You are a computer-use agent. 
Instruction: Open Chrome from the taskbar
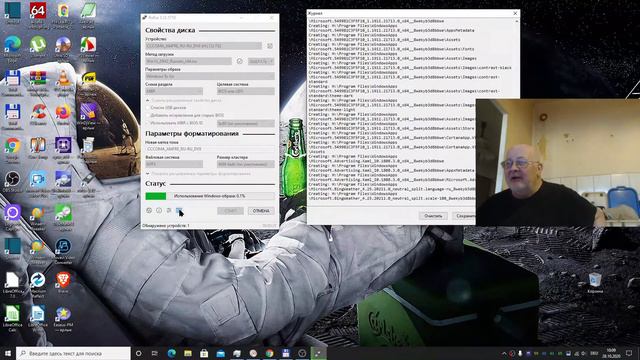[269, 353]
